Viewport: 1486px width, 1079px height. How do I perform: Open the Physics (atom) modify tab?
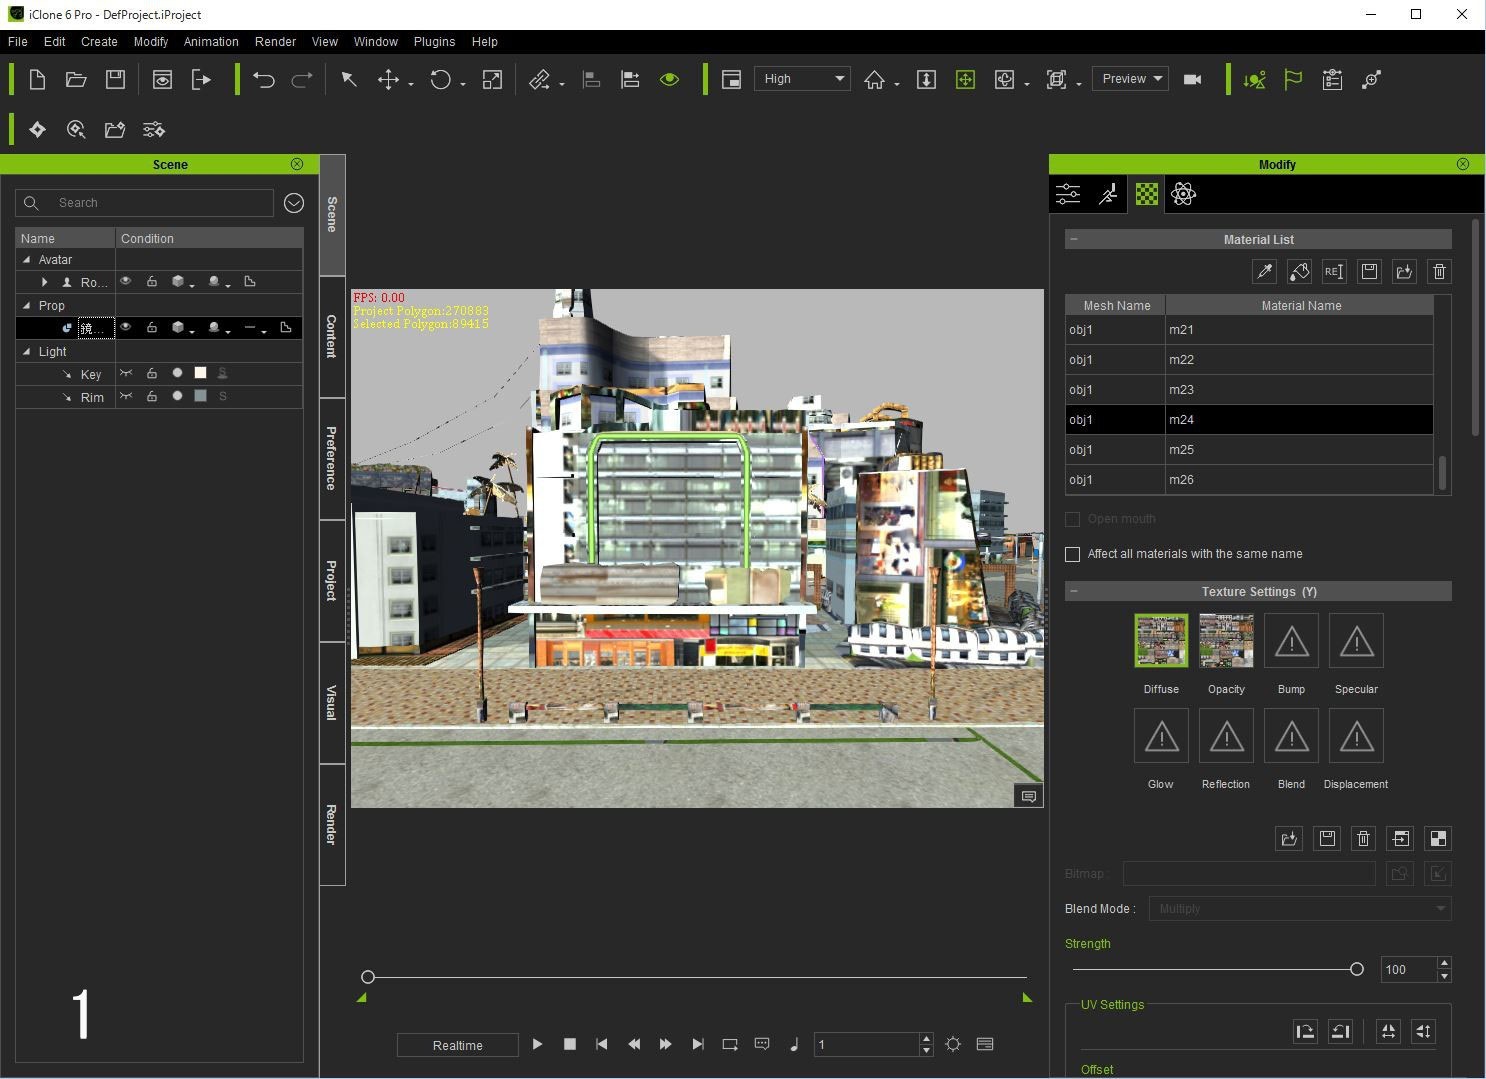[1183, 194]
